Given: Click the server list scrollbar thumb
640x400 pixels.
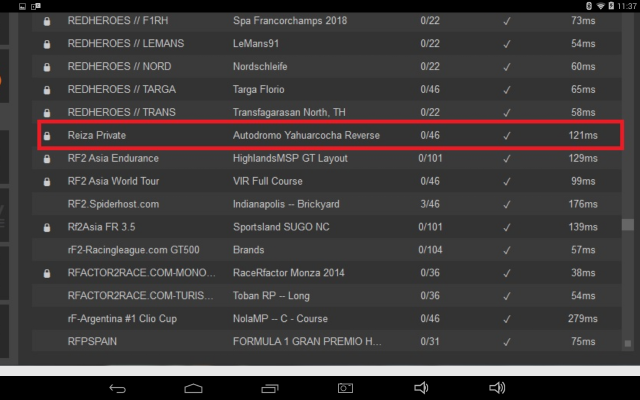Looking at the screenshot, I should pos(628,224).
